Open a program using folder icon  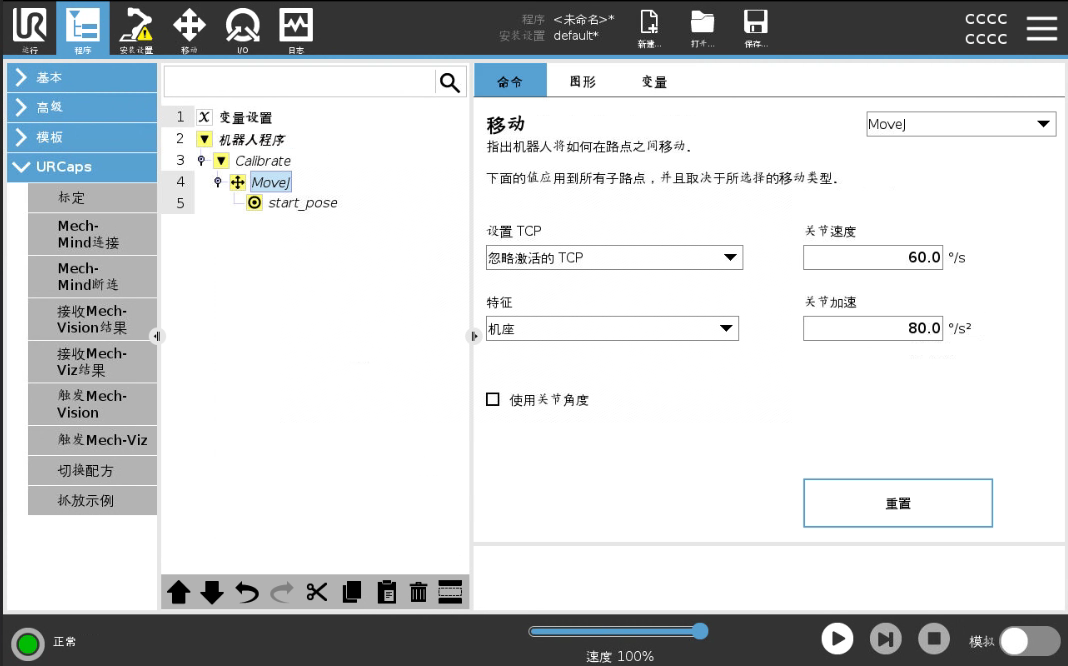click(x=702, y=28)
